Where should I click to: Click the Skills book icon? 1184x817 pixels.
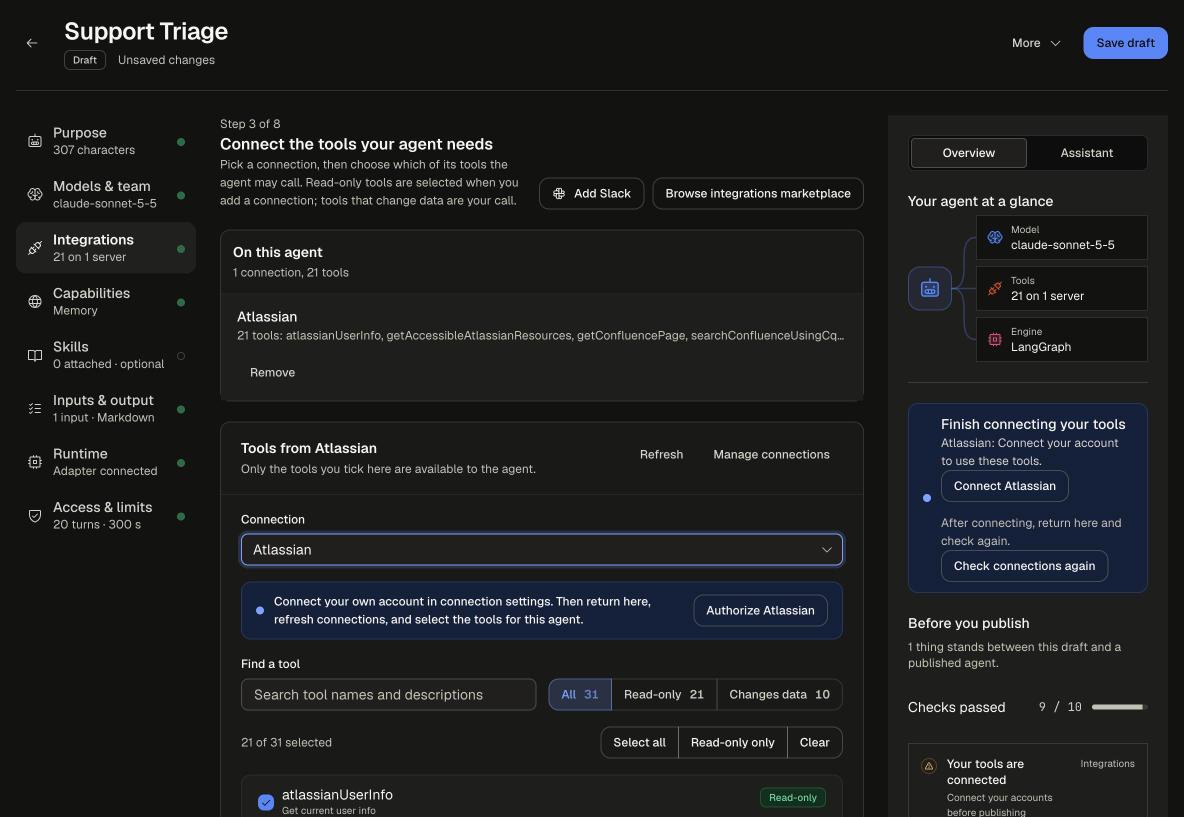pyautogui.click(x=35, y=356)
